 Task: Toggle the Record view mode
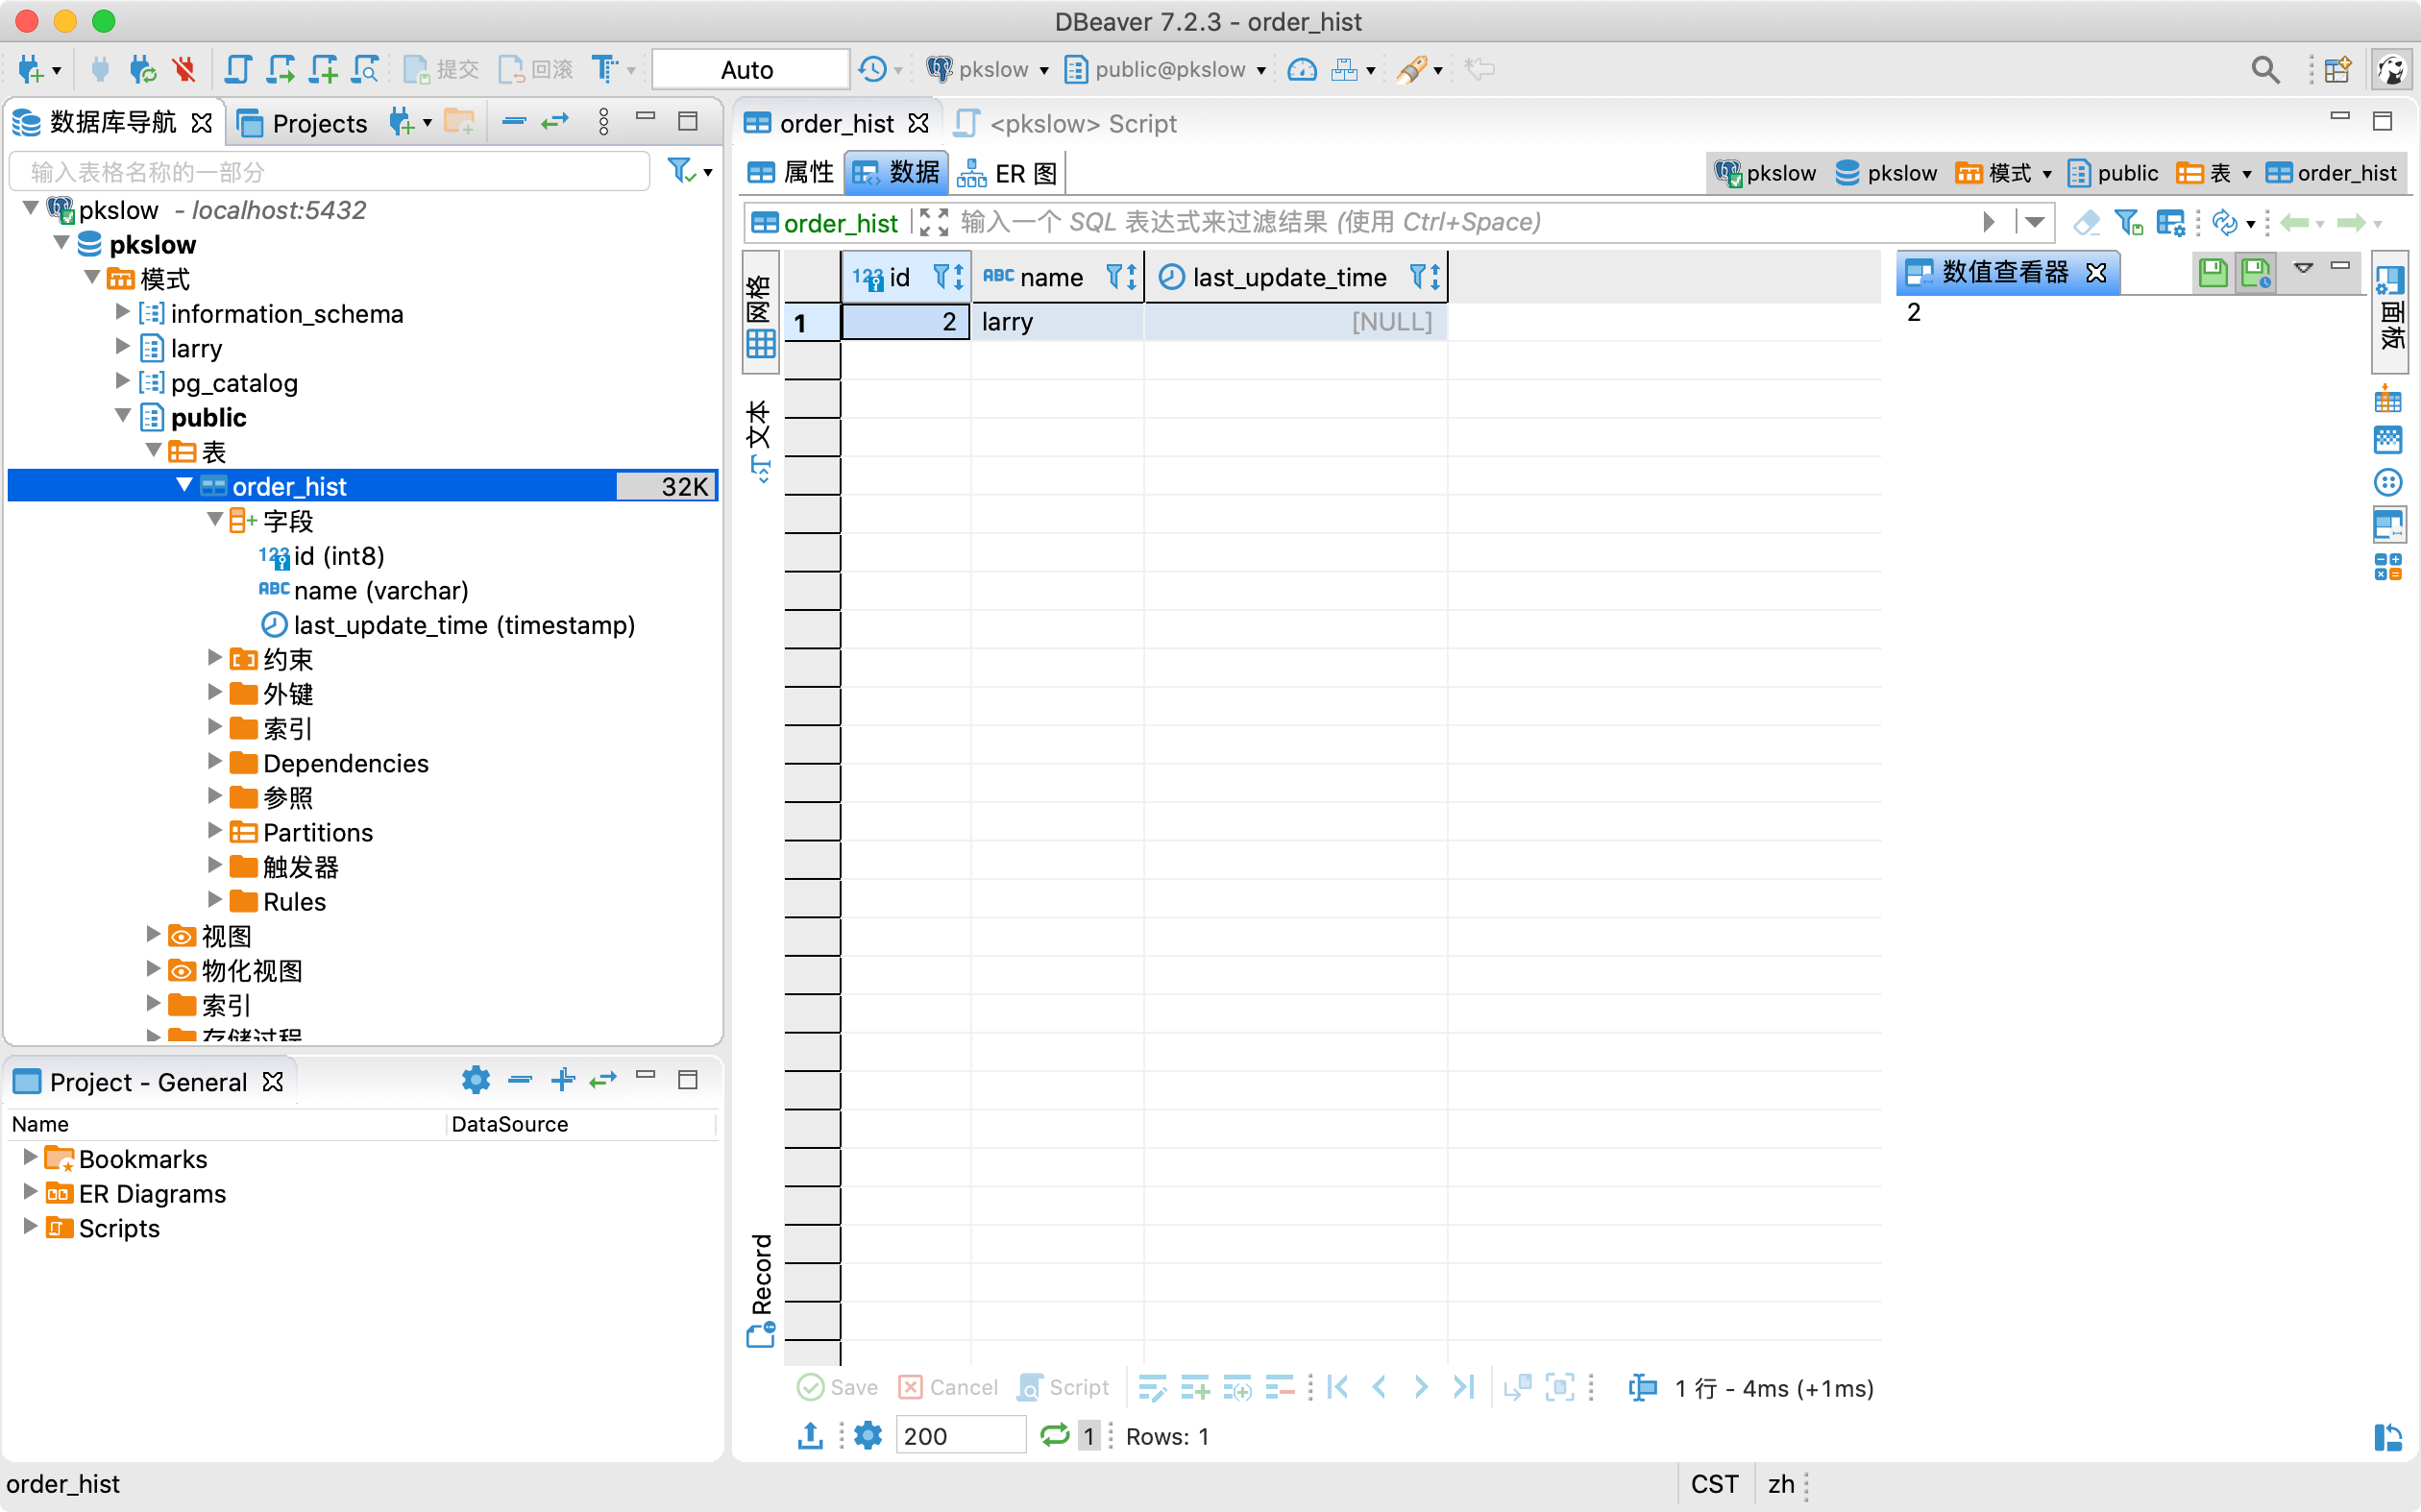coord(761,1290)
